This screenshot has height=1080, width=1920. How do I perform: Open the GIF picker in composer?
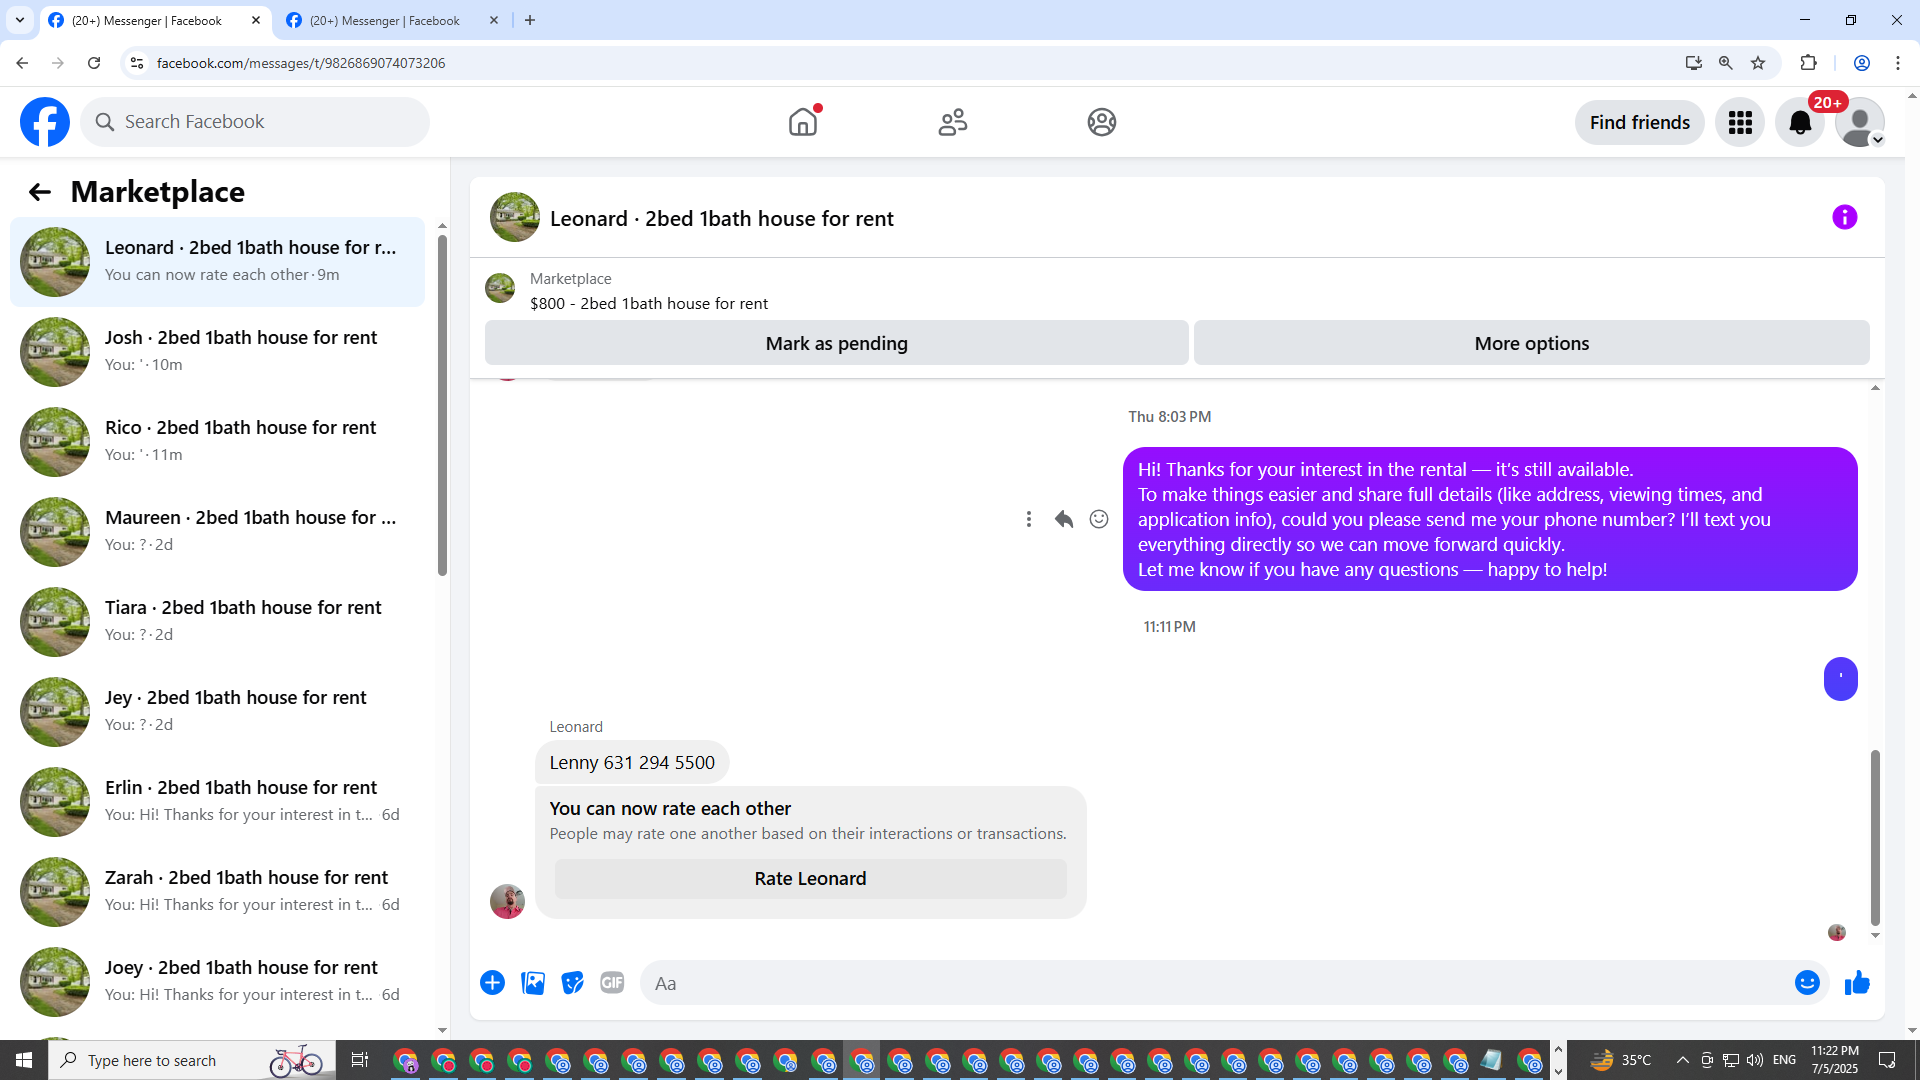(612, 983)
